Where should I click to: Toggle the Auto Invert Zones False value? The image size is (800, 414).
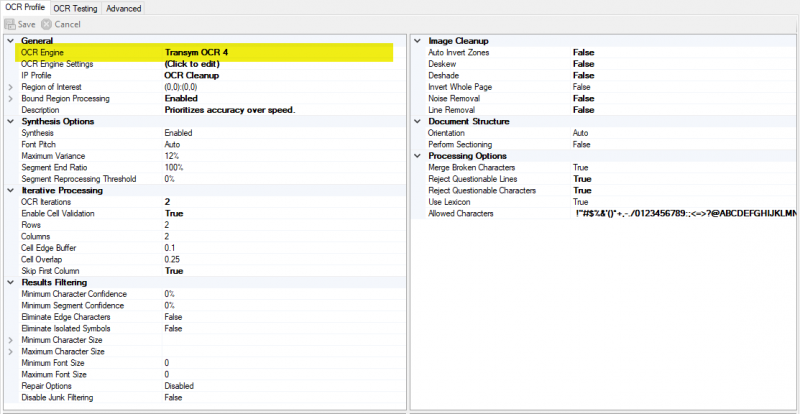583,52
